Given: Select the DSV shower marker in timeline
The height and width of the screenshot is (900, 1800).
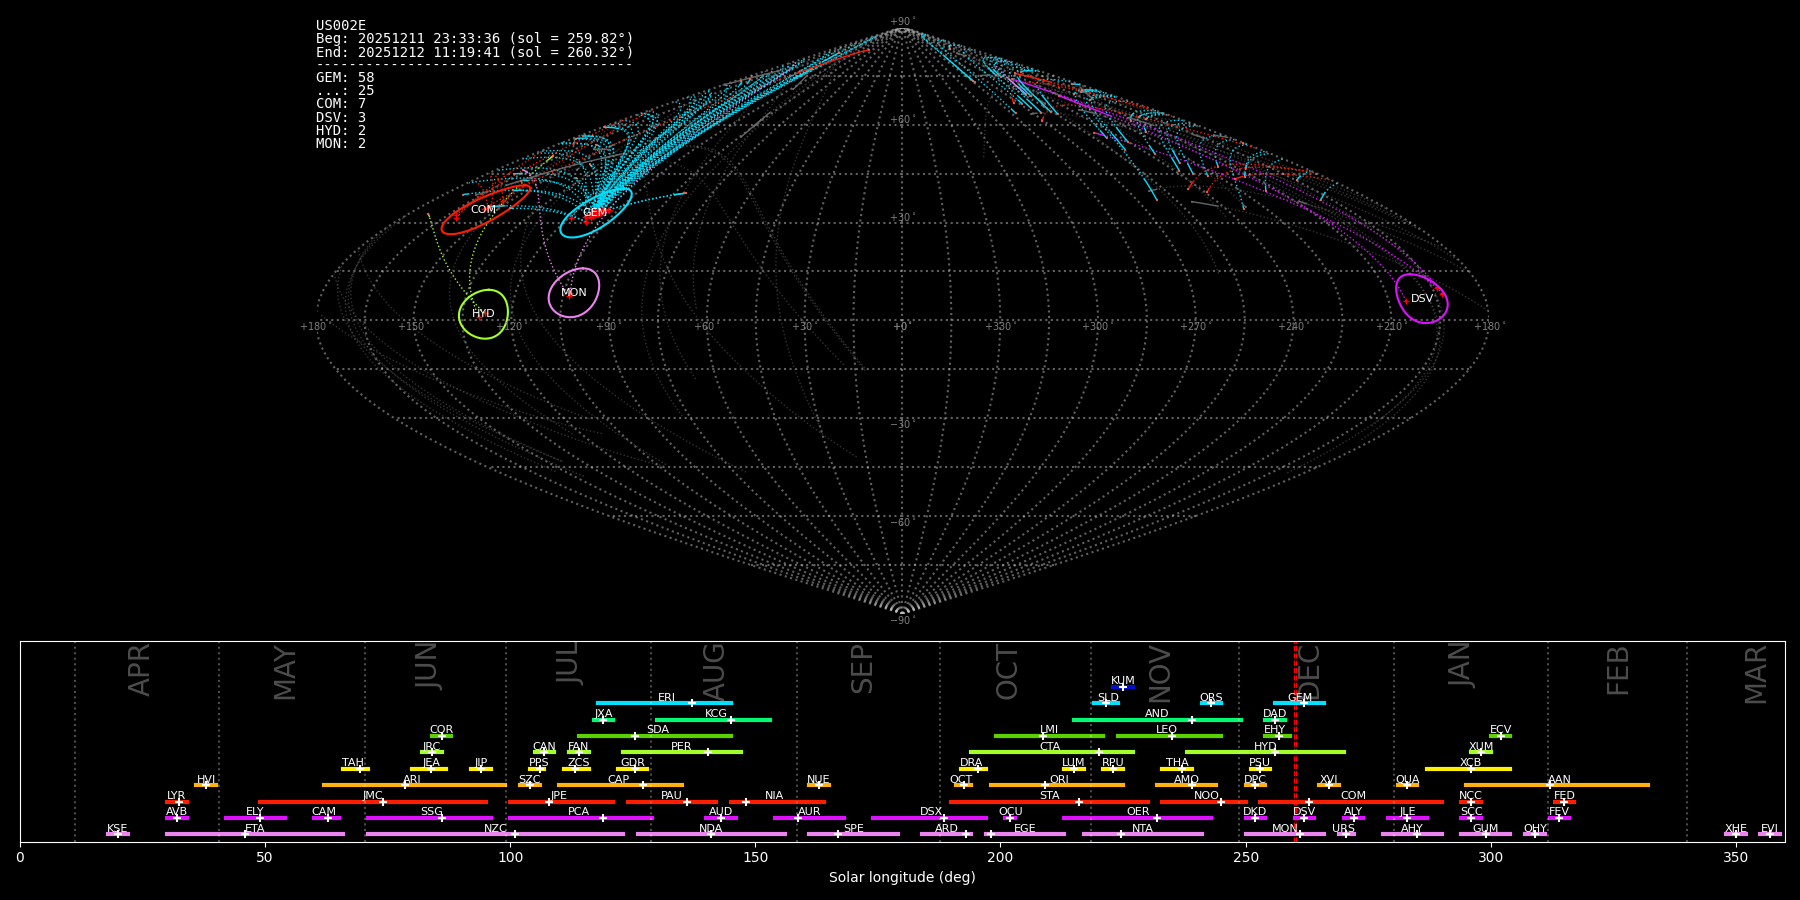Looking at the screenshot, I should [x=1304, y=818].
